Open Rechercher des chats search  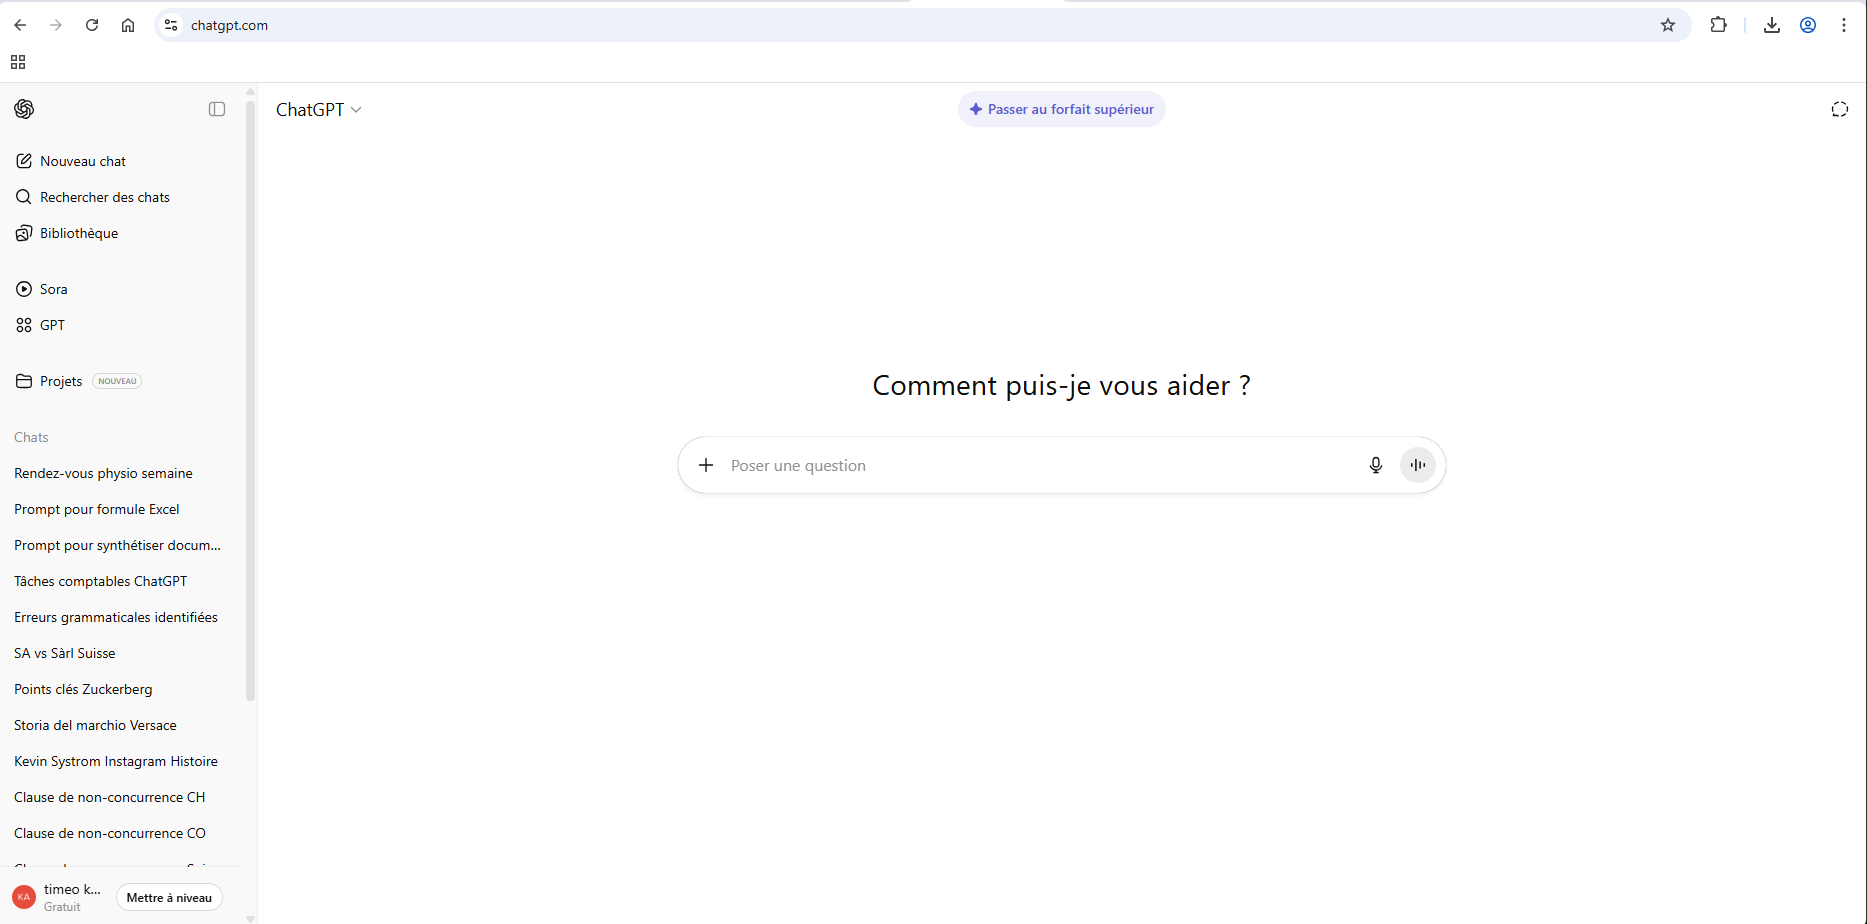(x=104, y=197)
